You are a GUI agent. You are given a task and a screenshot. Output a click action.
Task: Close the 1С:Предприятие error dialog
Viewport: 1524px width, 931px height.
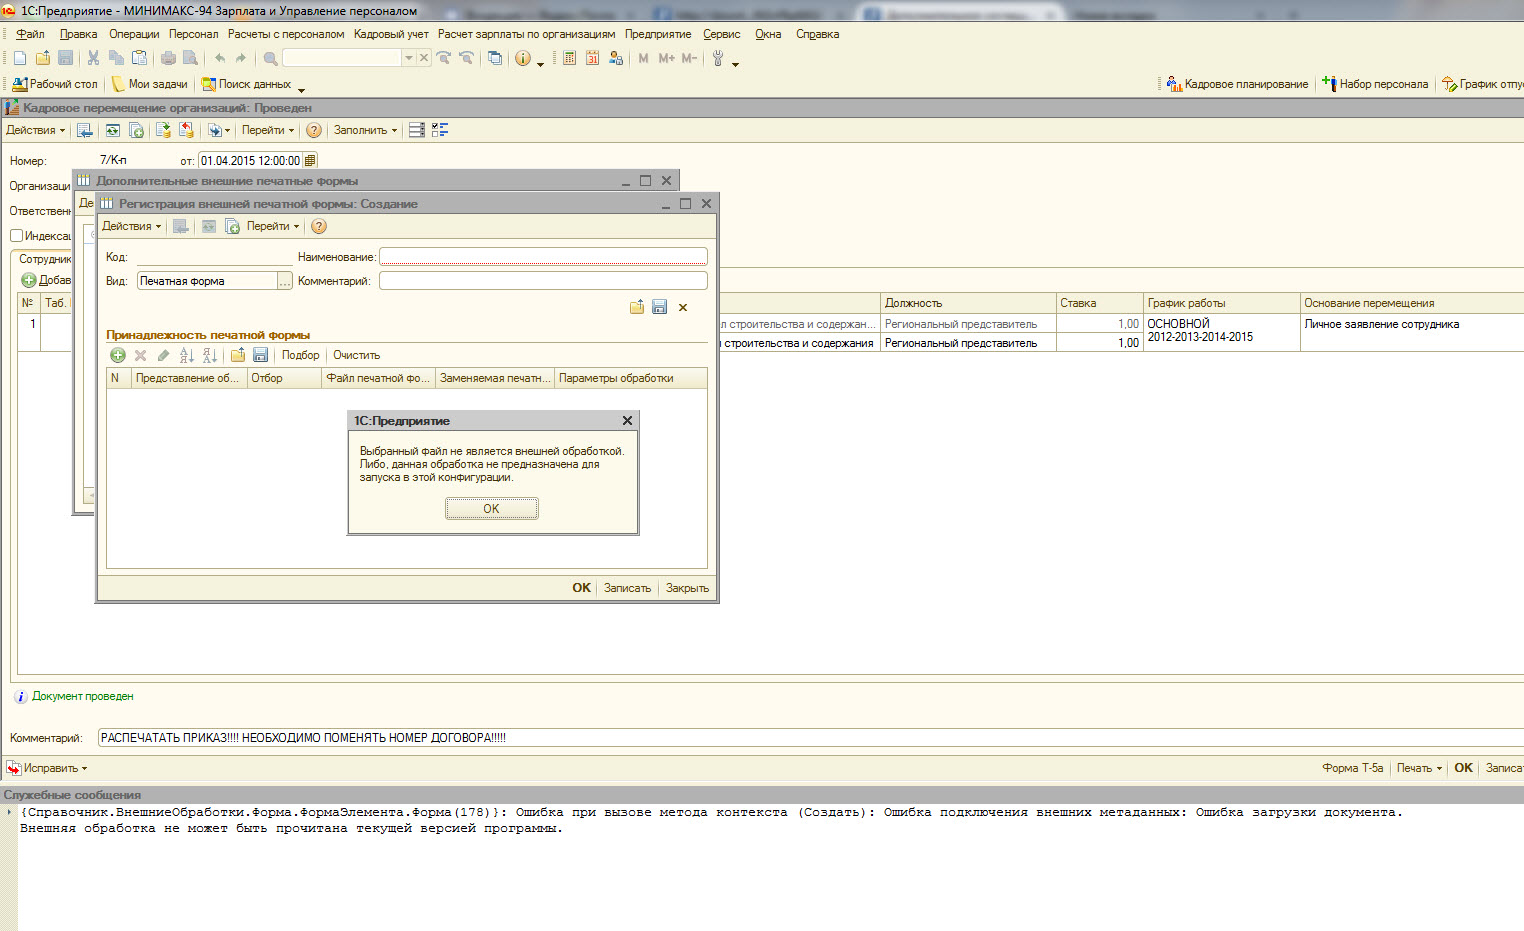click(x=627, y=421)
